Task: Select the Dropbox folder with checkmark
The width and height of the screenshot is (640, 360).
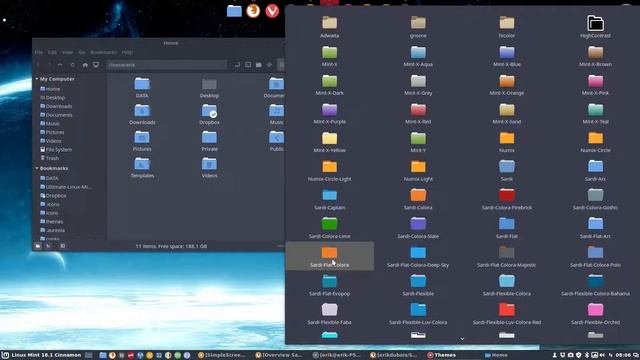Action: tap(209, 114)
